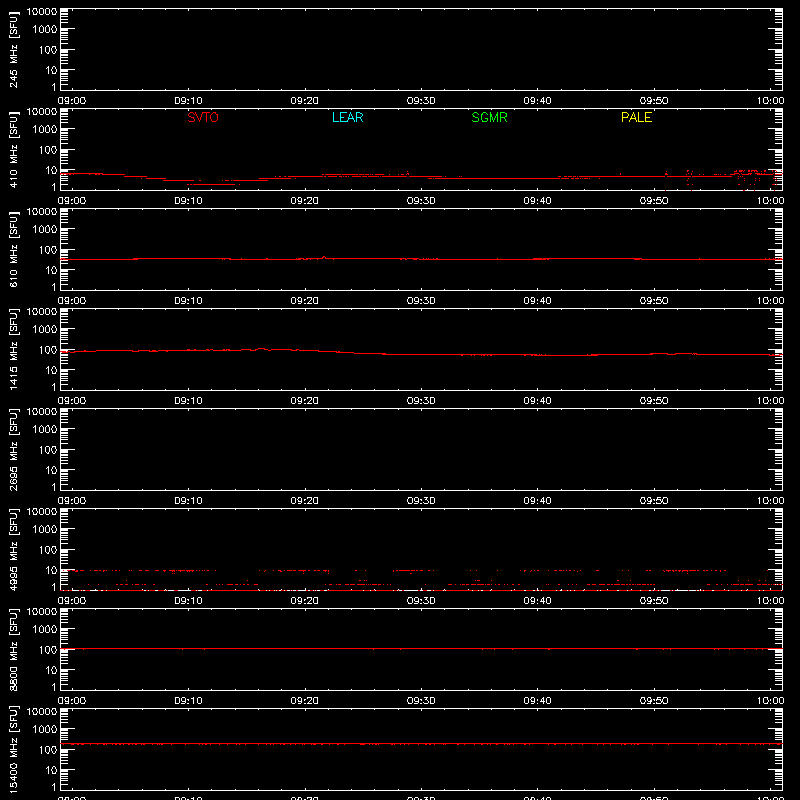Click 09:20 label under 410 MHz panel
Viewport: 800px width, 800px height.
(305, 201)
